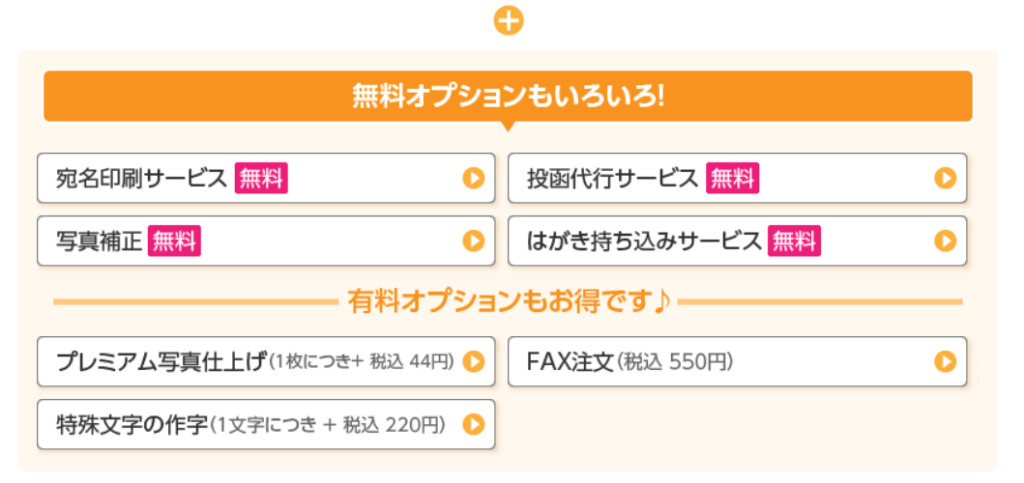Viewport: 1024px width, 483px height.
Task: Open the 投函代行サービス link text
Action: pyautogui.click(x=613, y=178)
